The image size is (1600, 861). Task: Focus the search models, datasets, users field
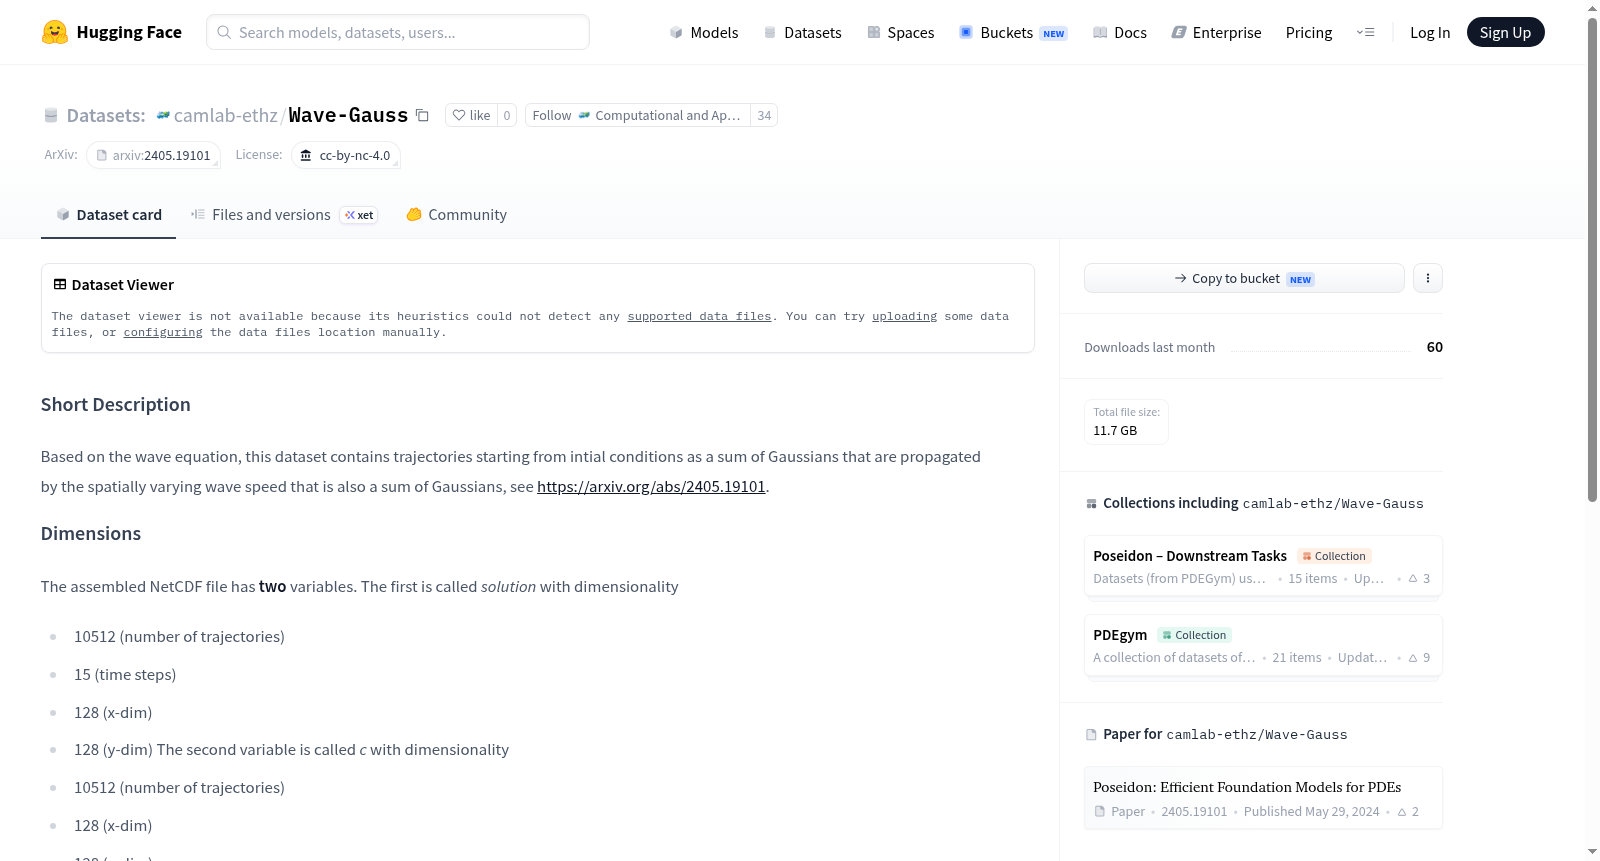point(398,32)
